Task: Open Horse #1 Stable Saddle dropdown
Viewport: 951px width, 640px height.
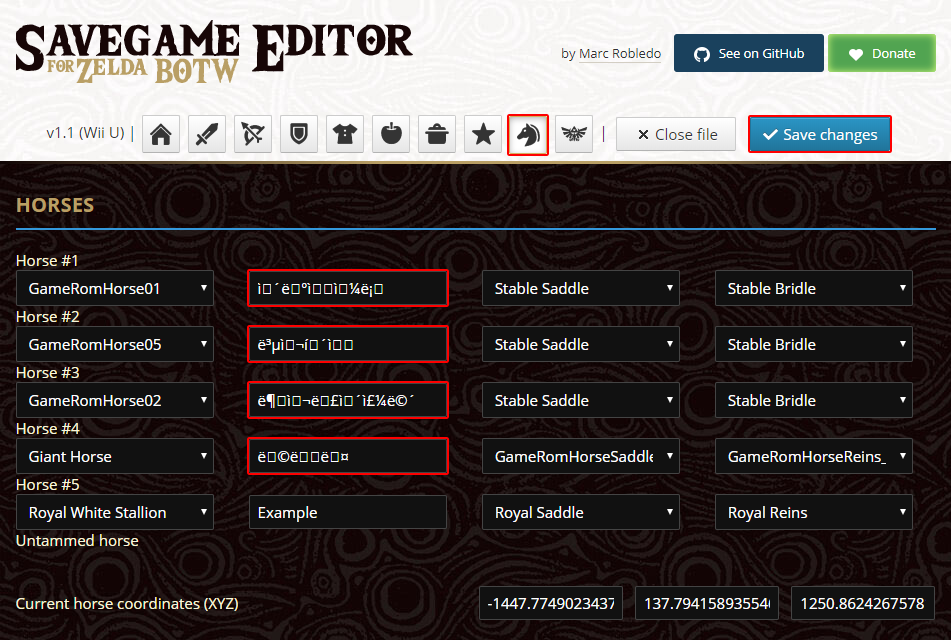Action: click(580, 288)
